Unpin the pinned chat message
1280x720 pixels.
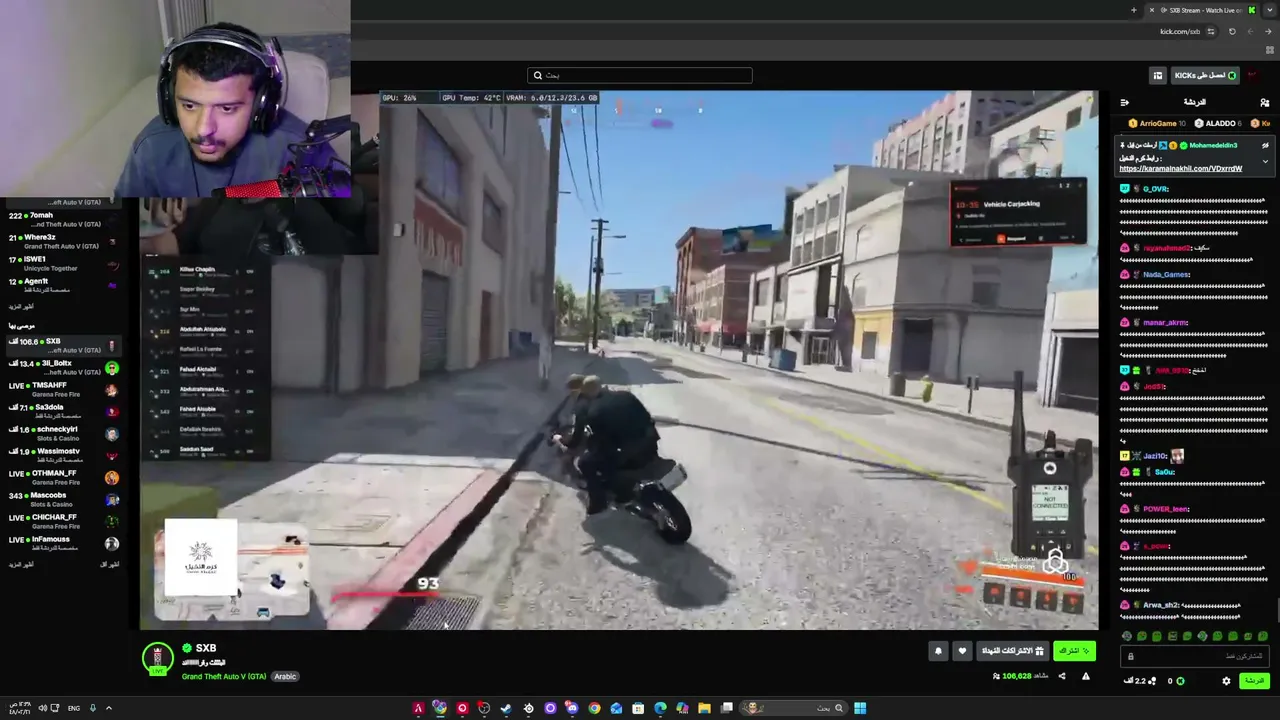pos(1265,145)
